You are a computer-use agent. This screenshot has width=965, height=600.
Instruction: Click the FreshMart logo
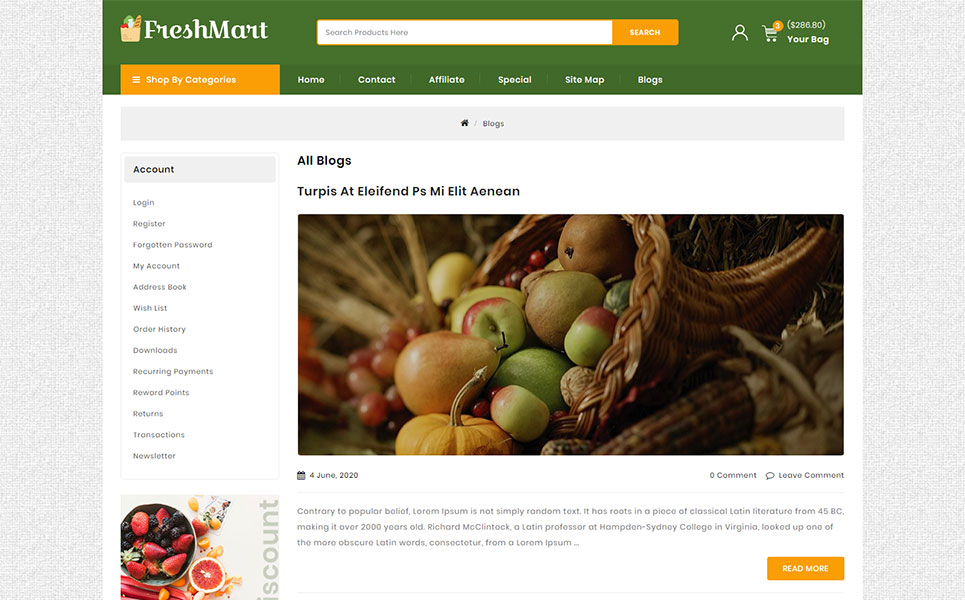[194, 29]
